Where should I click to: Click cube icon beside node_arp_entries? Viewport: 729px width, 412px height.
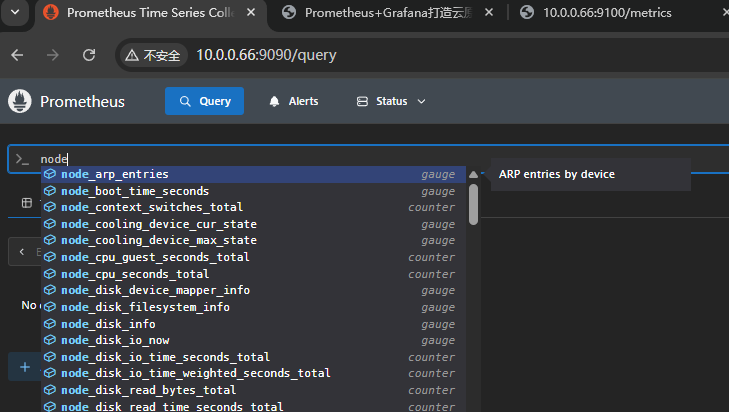point(50,174)
